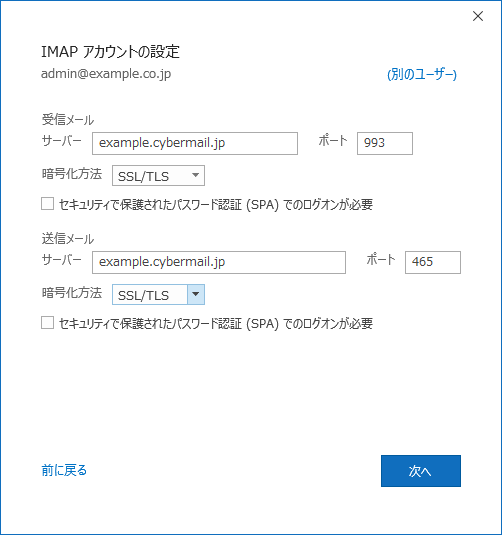Image resolution: width=502 pixels, height=535 pixels.
Task: Click the ポート label beside outgoing port
Action: (x=381, y=260)
